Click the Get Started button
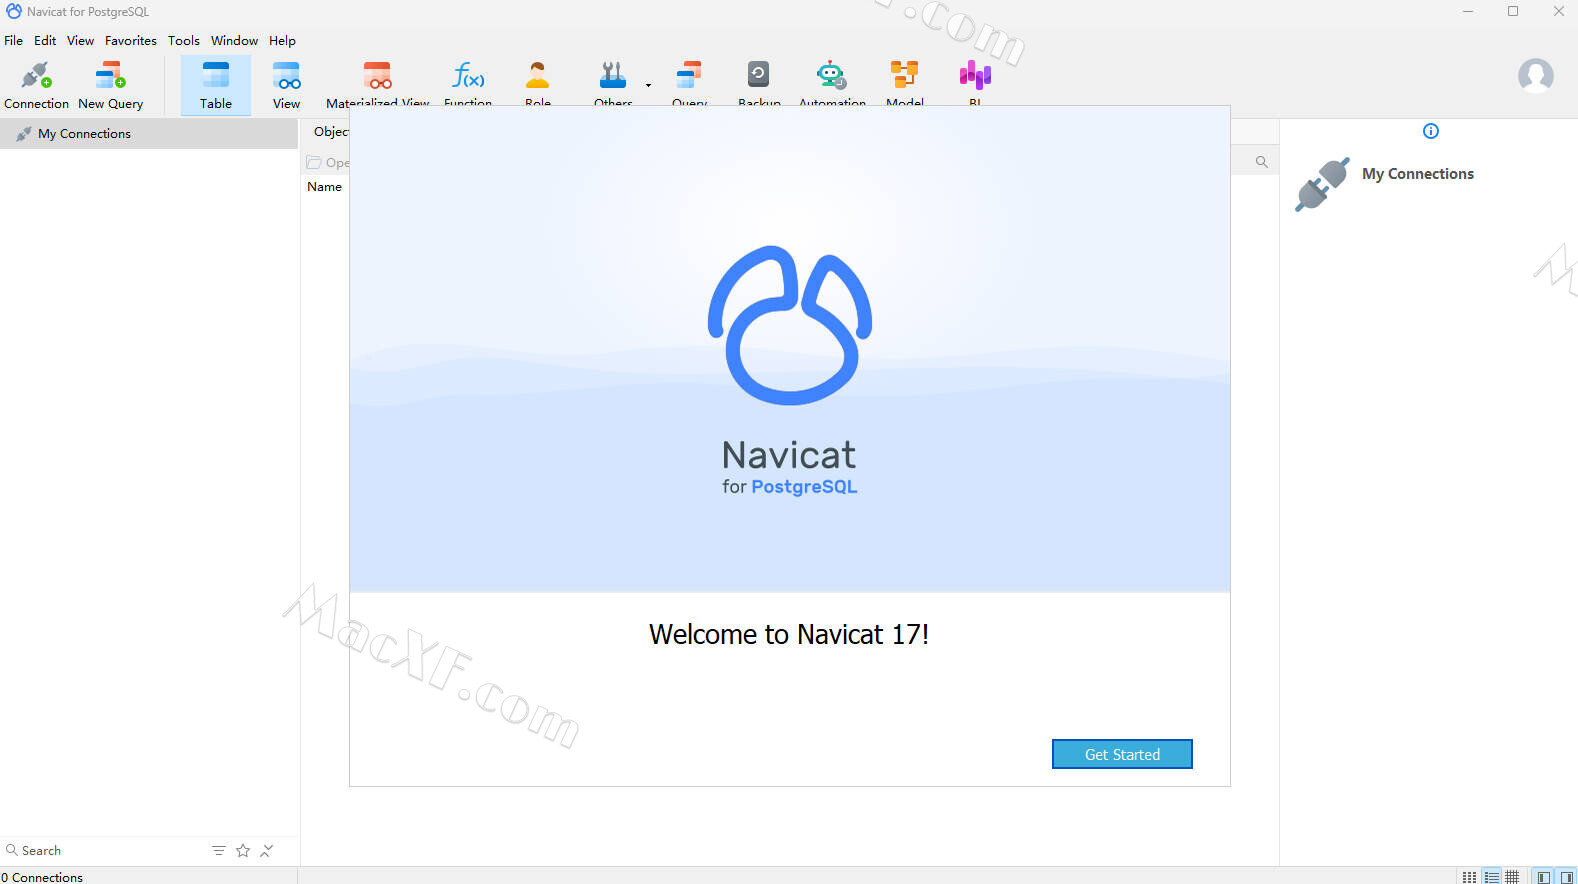Viewport: 1578px width, 884px height. pyautogui.click(x=1121, y=754)
